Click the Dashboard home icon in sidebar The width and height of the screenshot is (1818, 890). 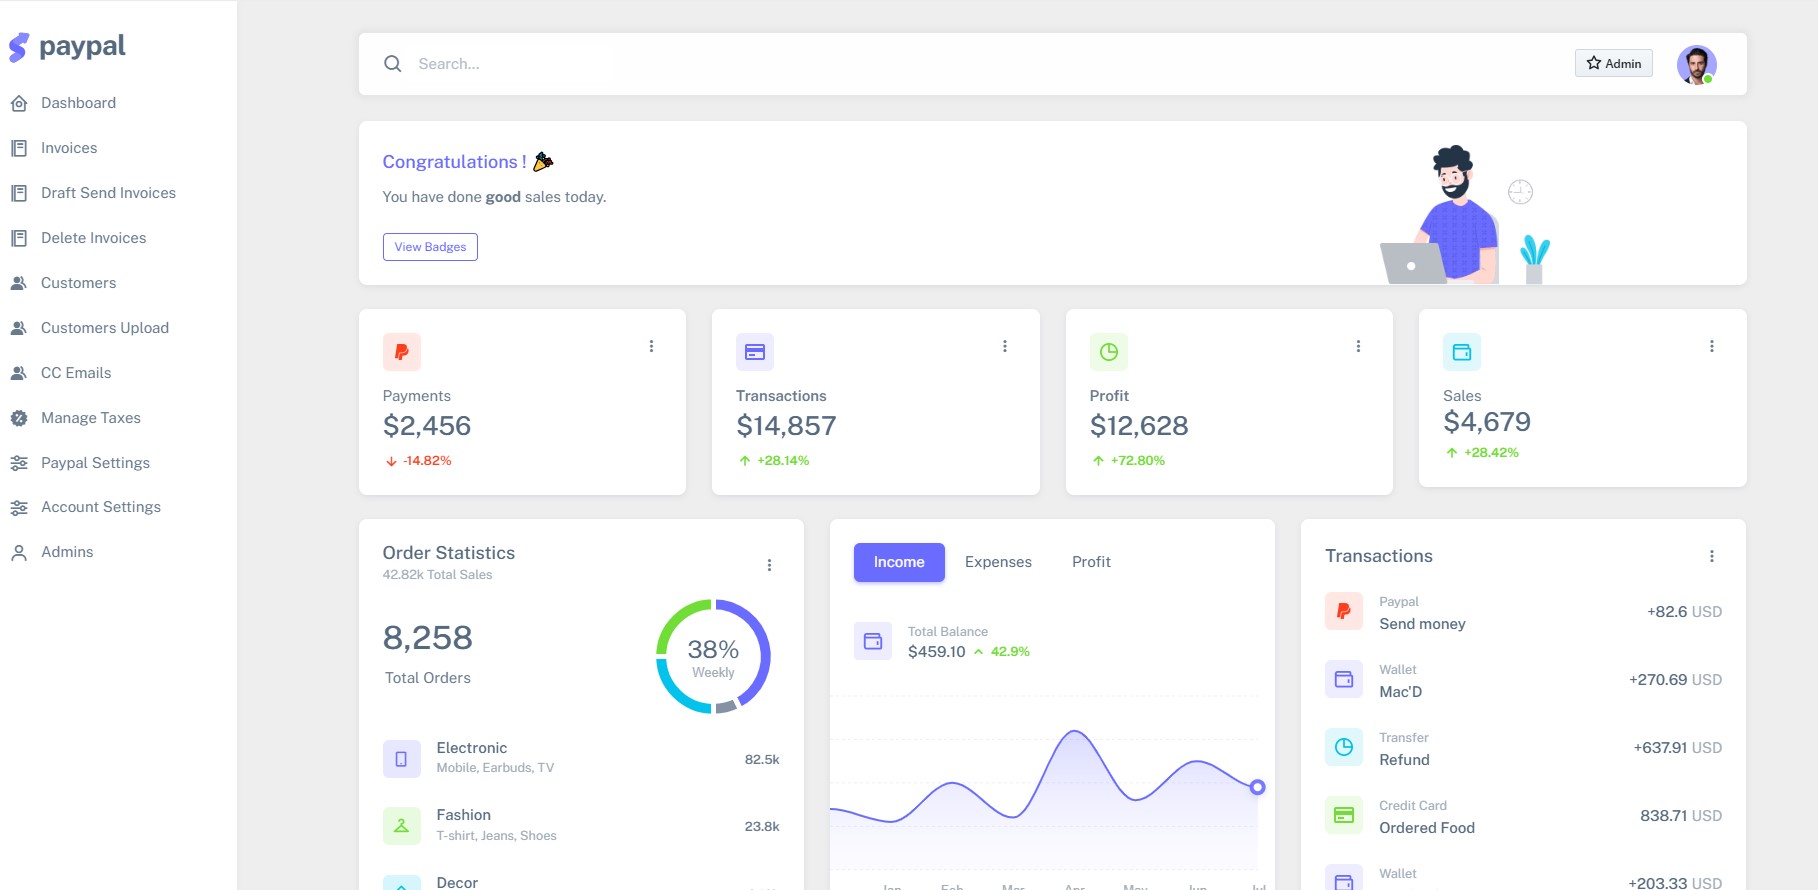click(x=19, y=103)
